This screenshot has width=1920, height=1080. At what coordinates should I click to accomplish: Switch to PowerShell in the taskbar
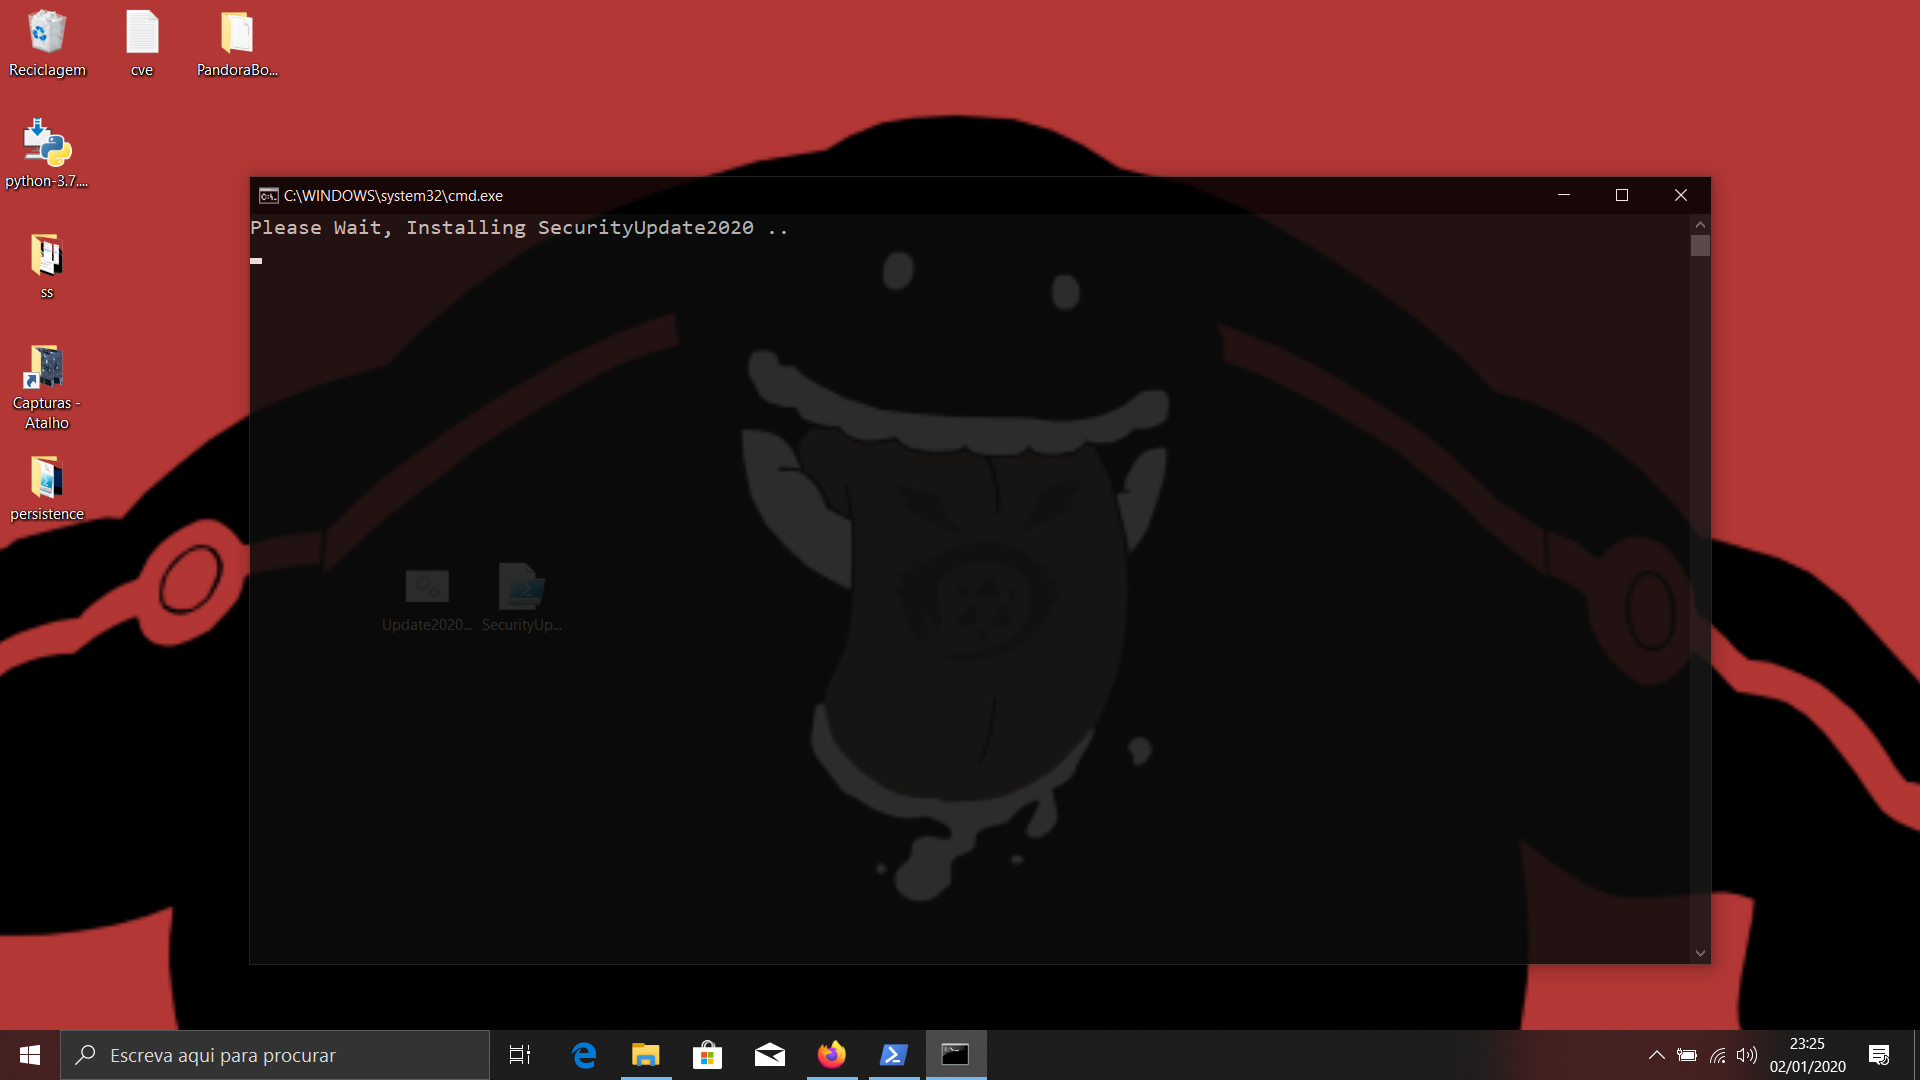(893, 1055)
